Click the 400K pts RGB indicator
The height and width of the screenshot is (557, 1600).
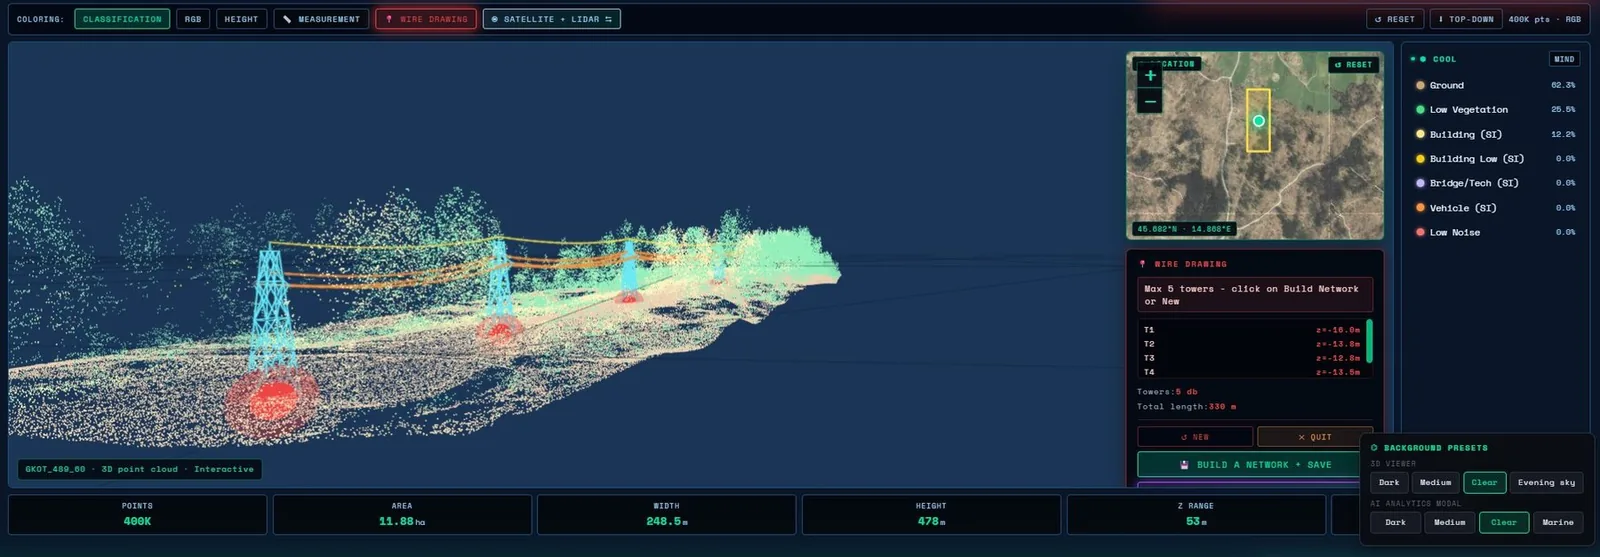(1545, 19)
